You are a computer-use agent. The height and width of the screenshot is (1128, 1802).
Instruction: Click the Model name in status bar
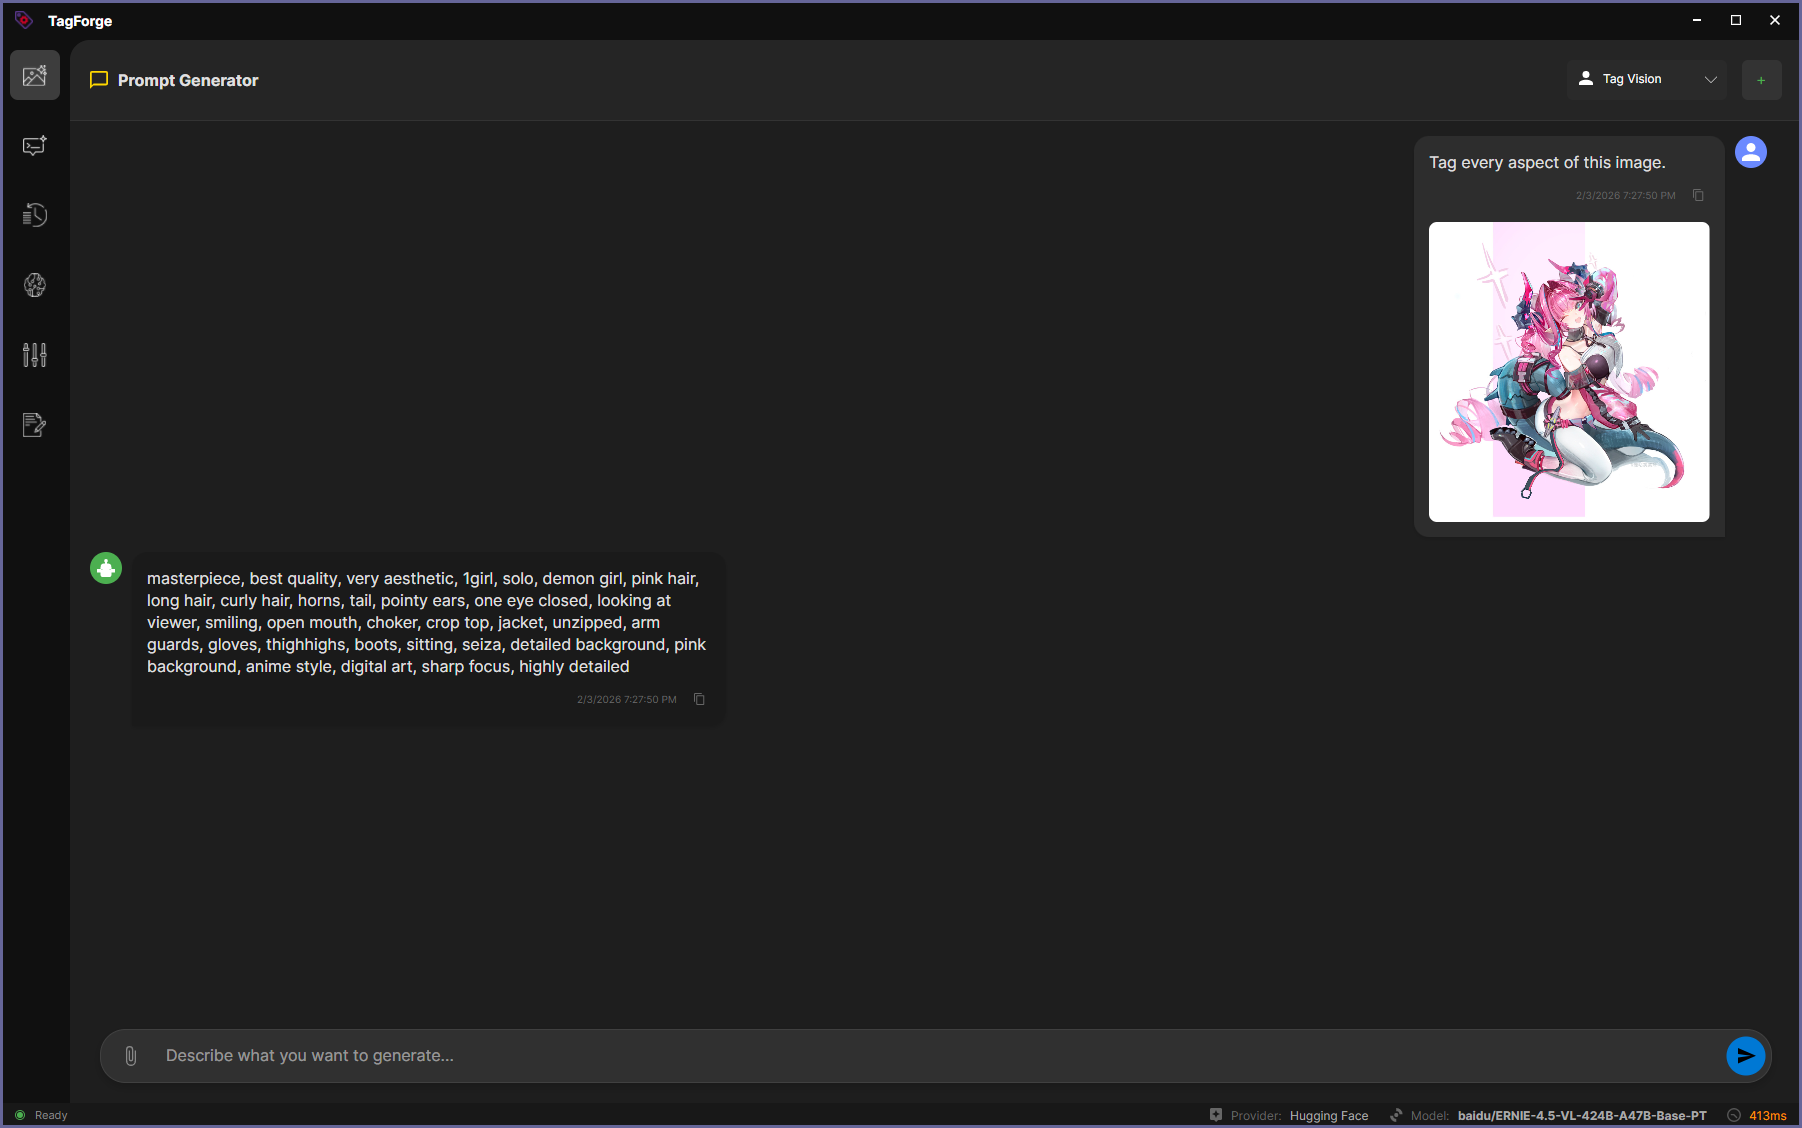click(x=1581, y=1116)
